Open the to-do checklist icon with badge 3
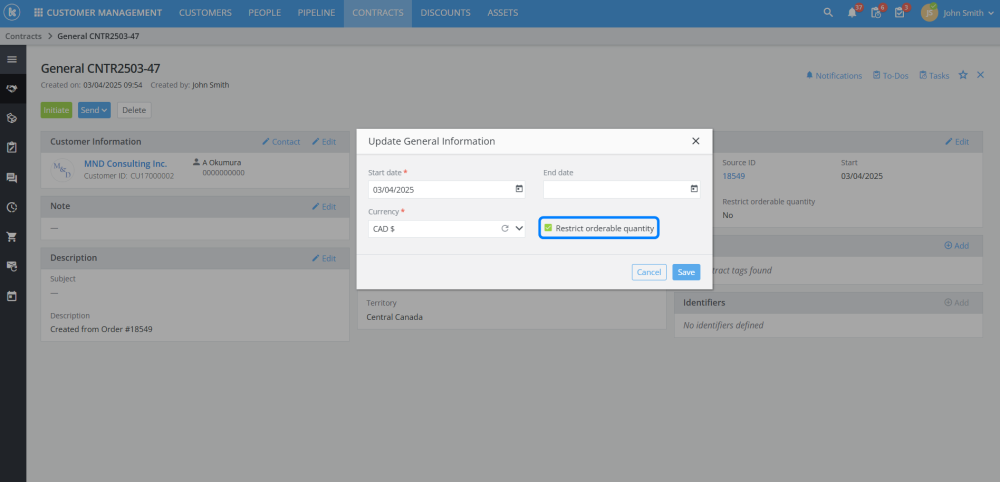1000x482 pixels. (x=900, y=13)
